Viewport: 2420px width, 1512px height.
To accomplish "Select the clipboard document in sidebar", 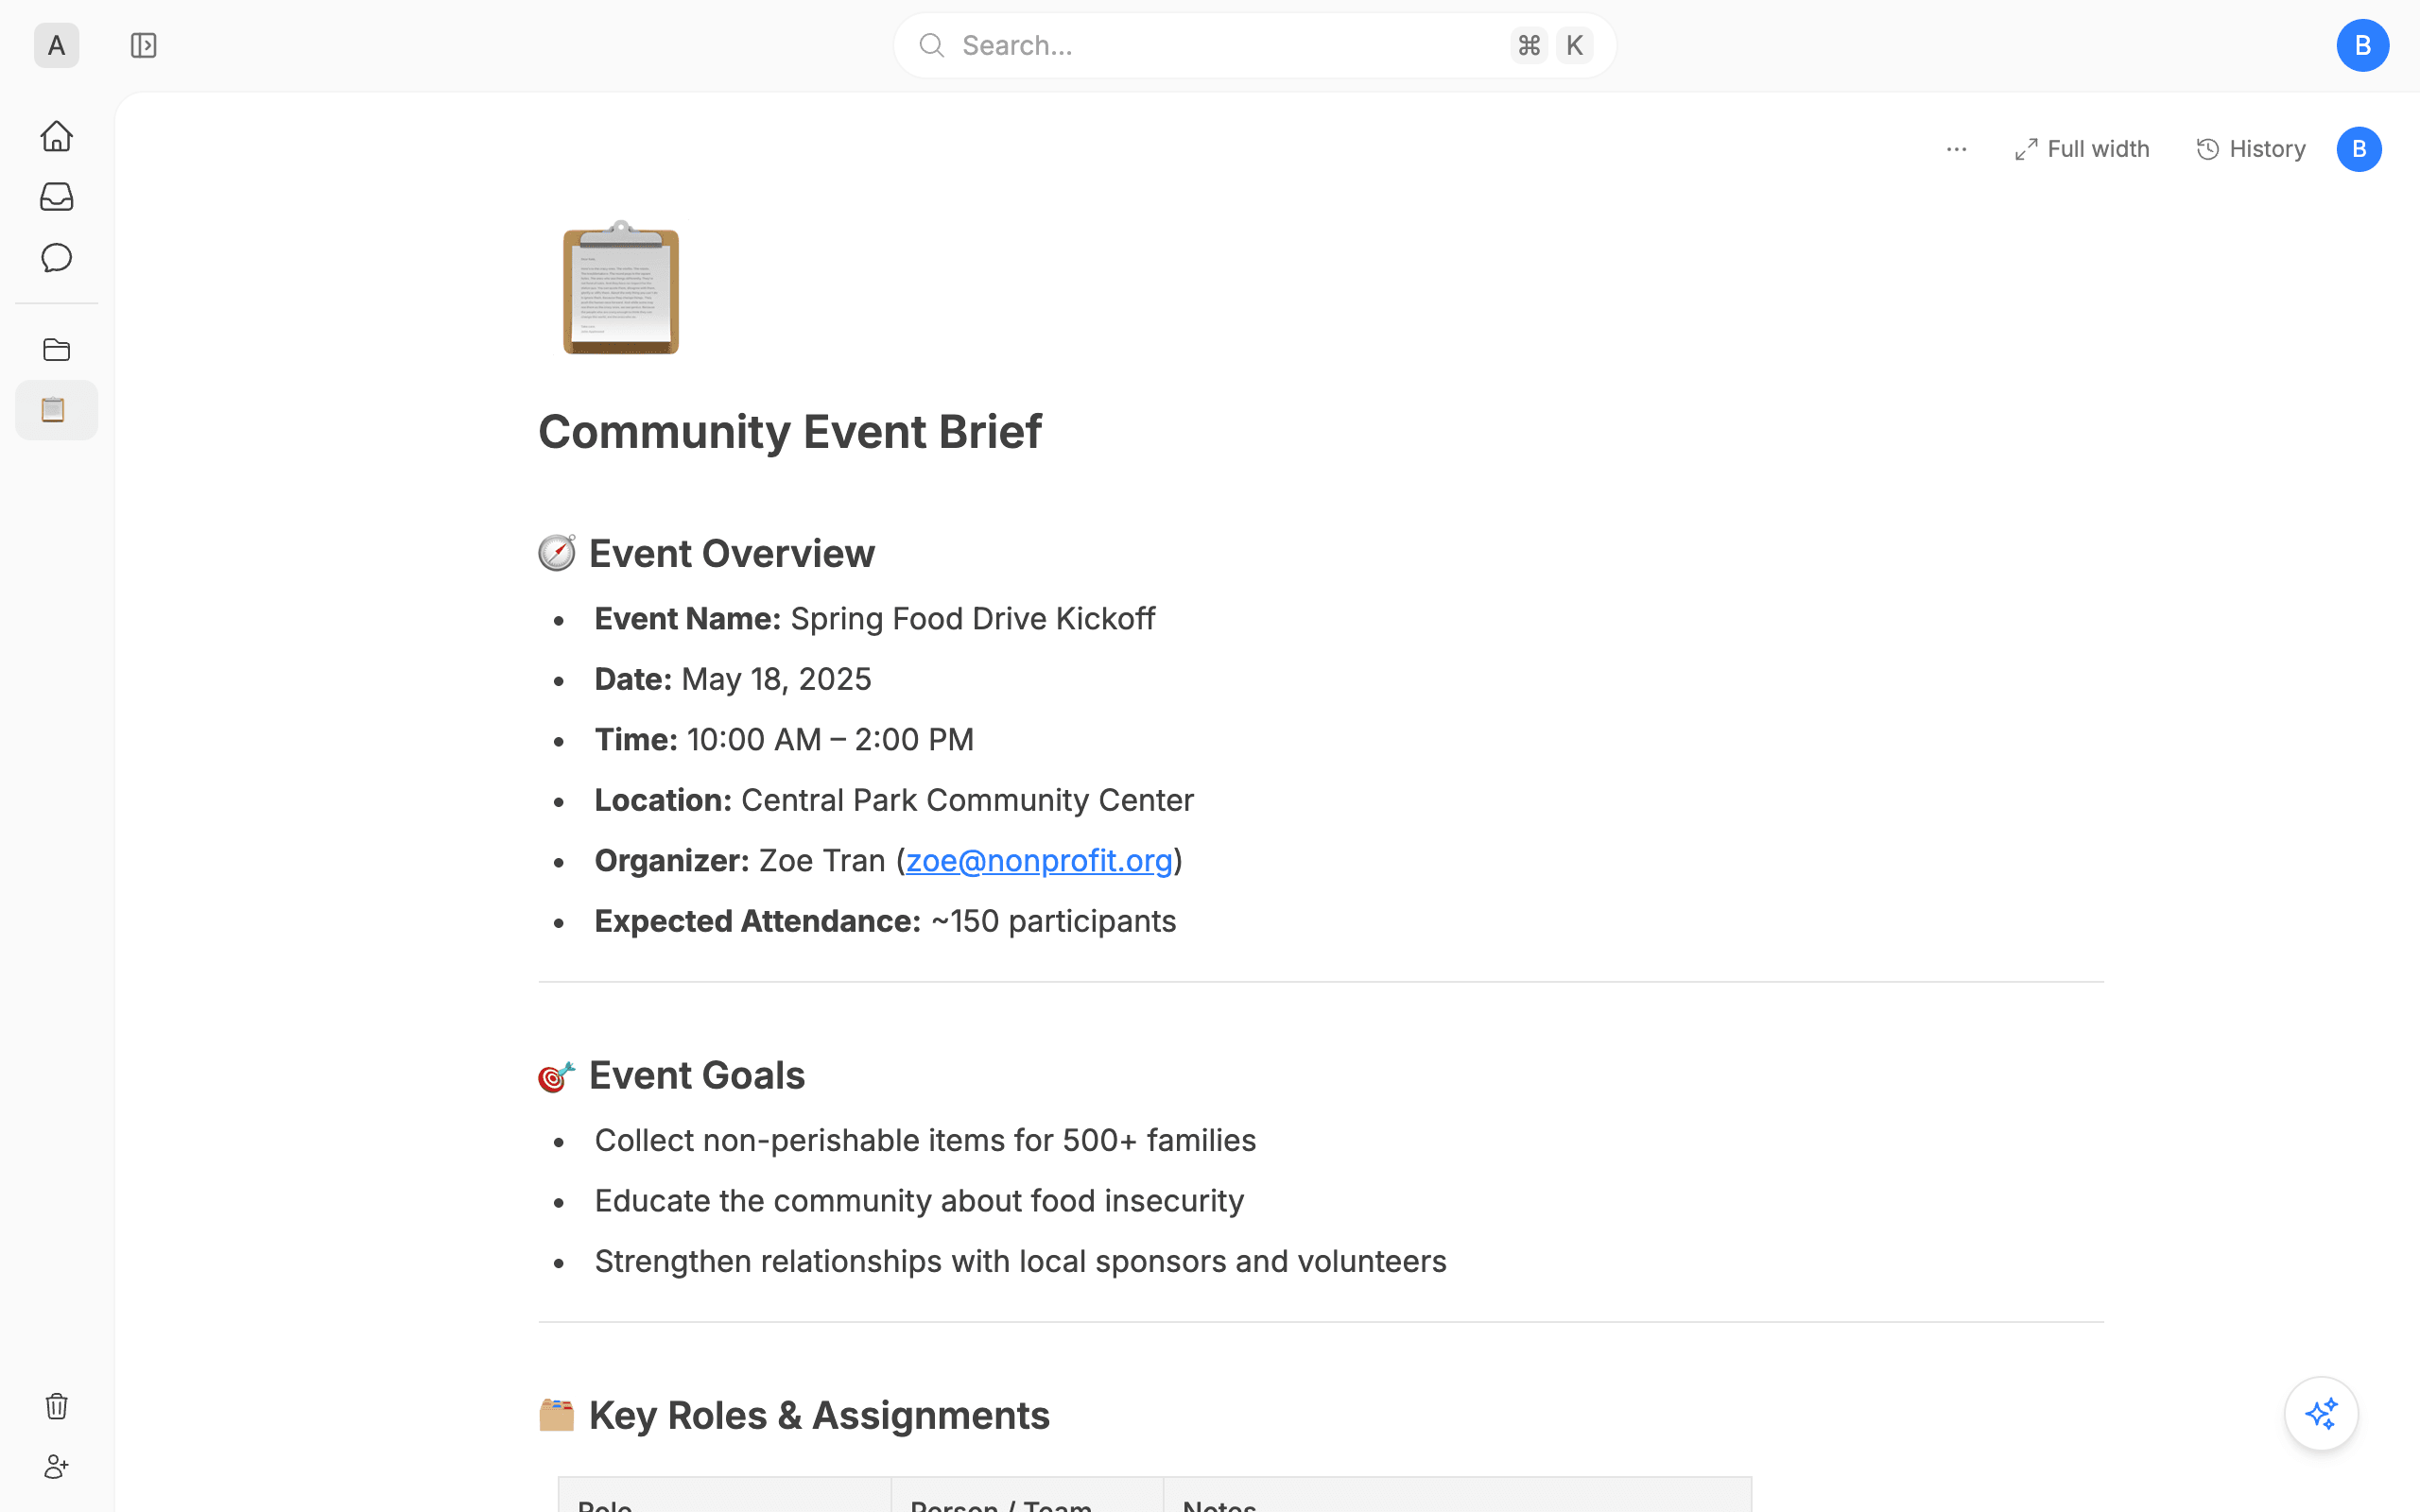I will pos(57,410).
